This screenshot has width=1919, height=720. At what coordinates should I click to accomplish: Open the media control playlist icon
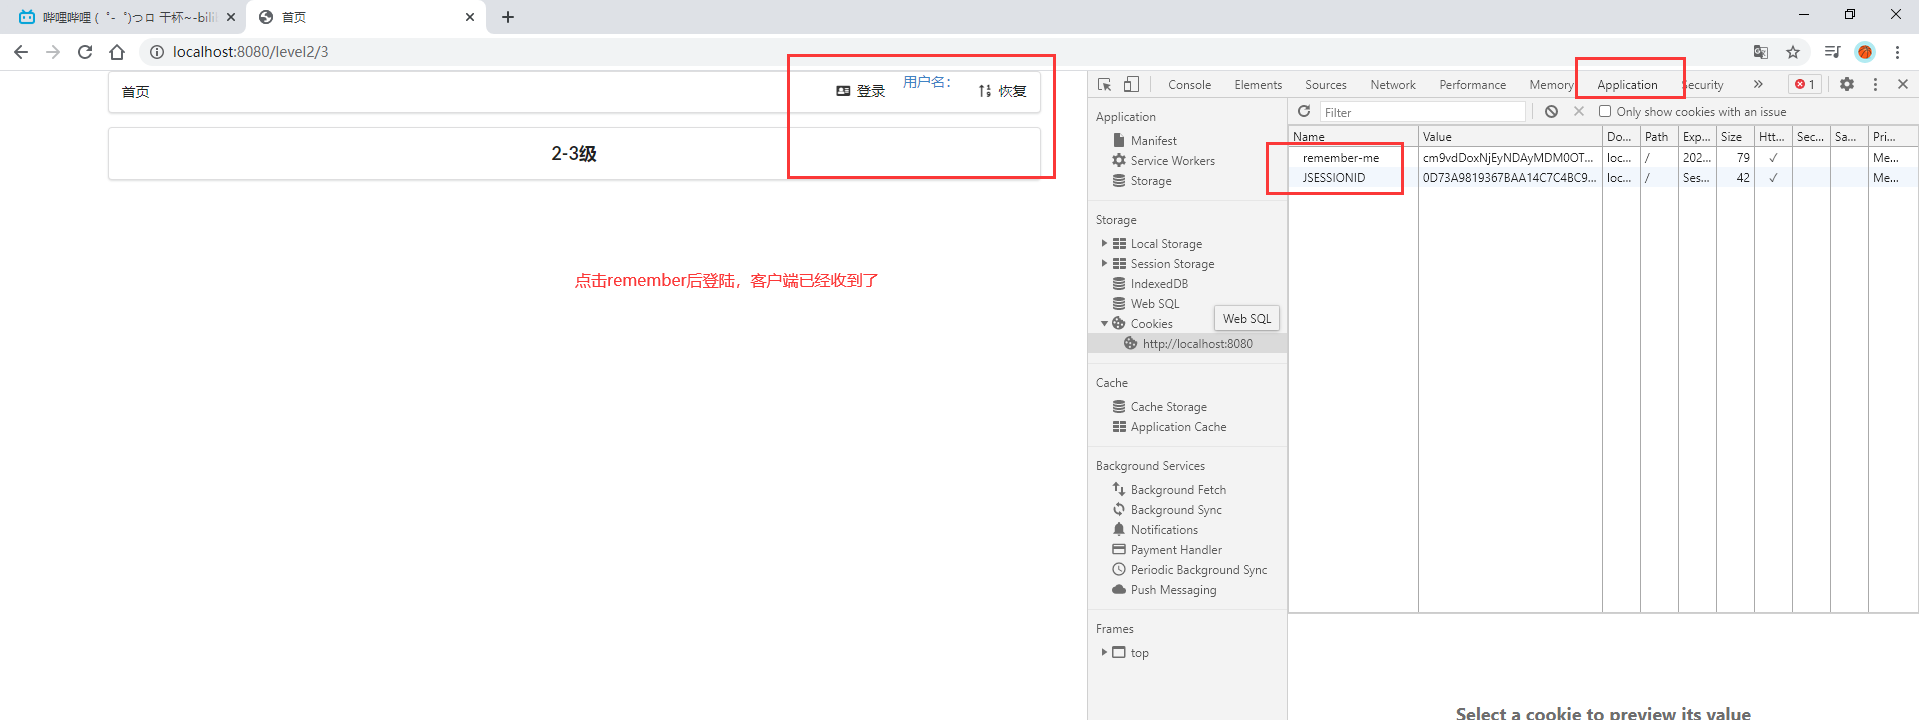coord(1832,52)
